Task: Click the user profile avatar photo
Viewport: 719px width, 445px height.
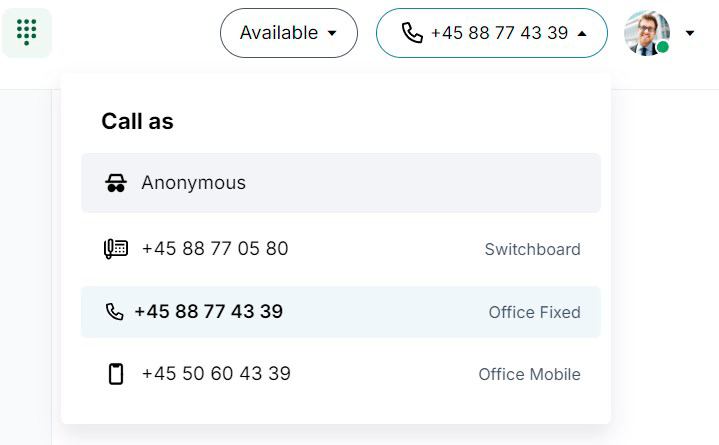Action: pos(647,33)
